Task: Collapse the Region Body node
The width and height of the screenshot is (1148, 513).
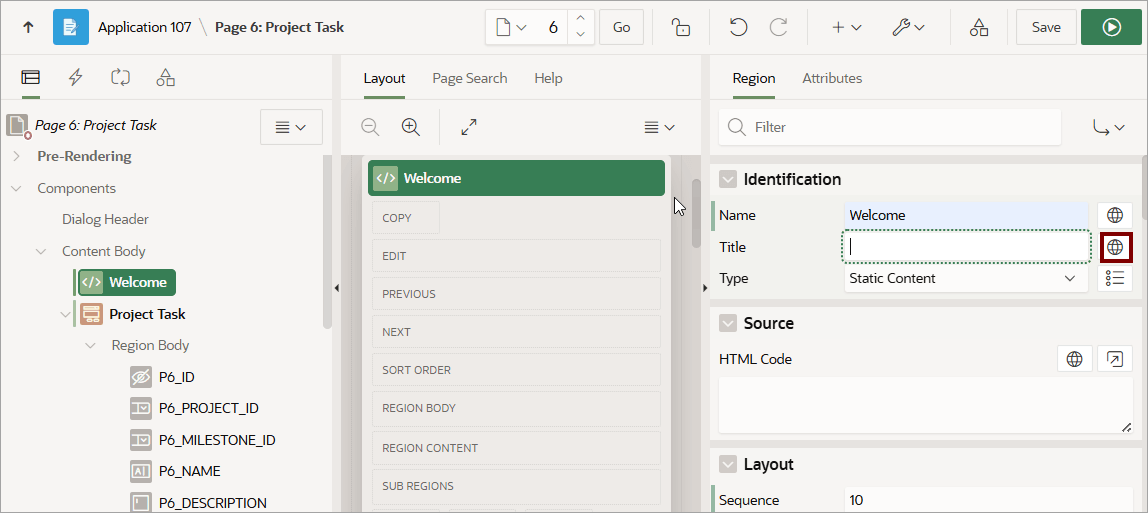Action: pos(91,345)
